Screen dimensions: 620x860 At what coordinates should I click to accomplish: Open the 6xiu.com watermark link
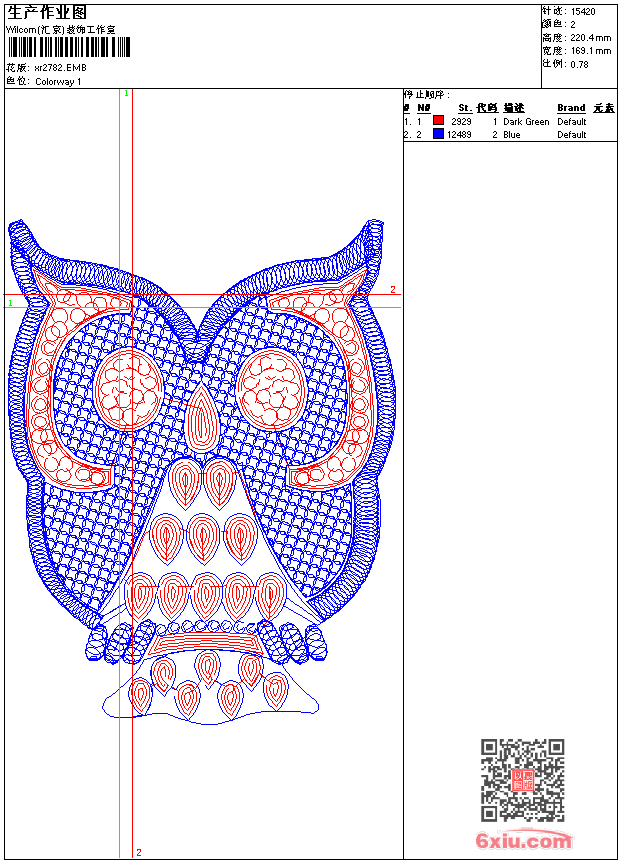pyautogui.click(x=524, y=841)
